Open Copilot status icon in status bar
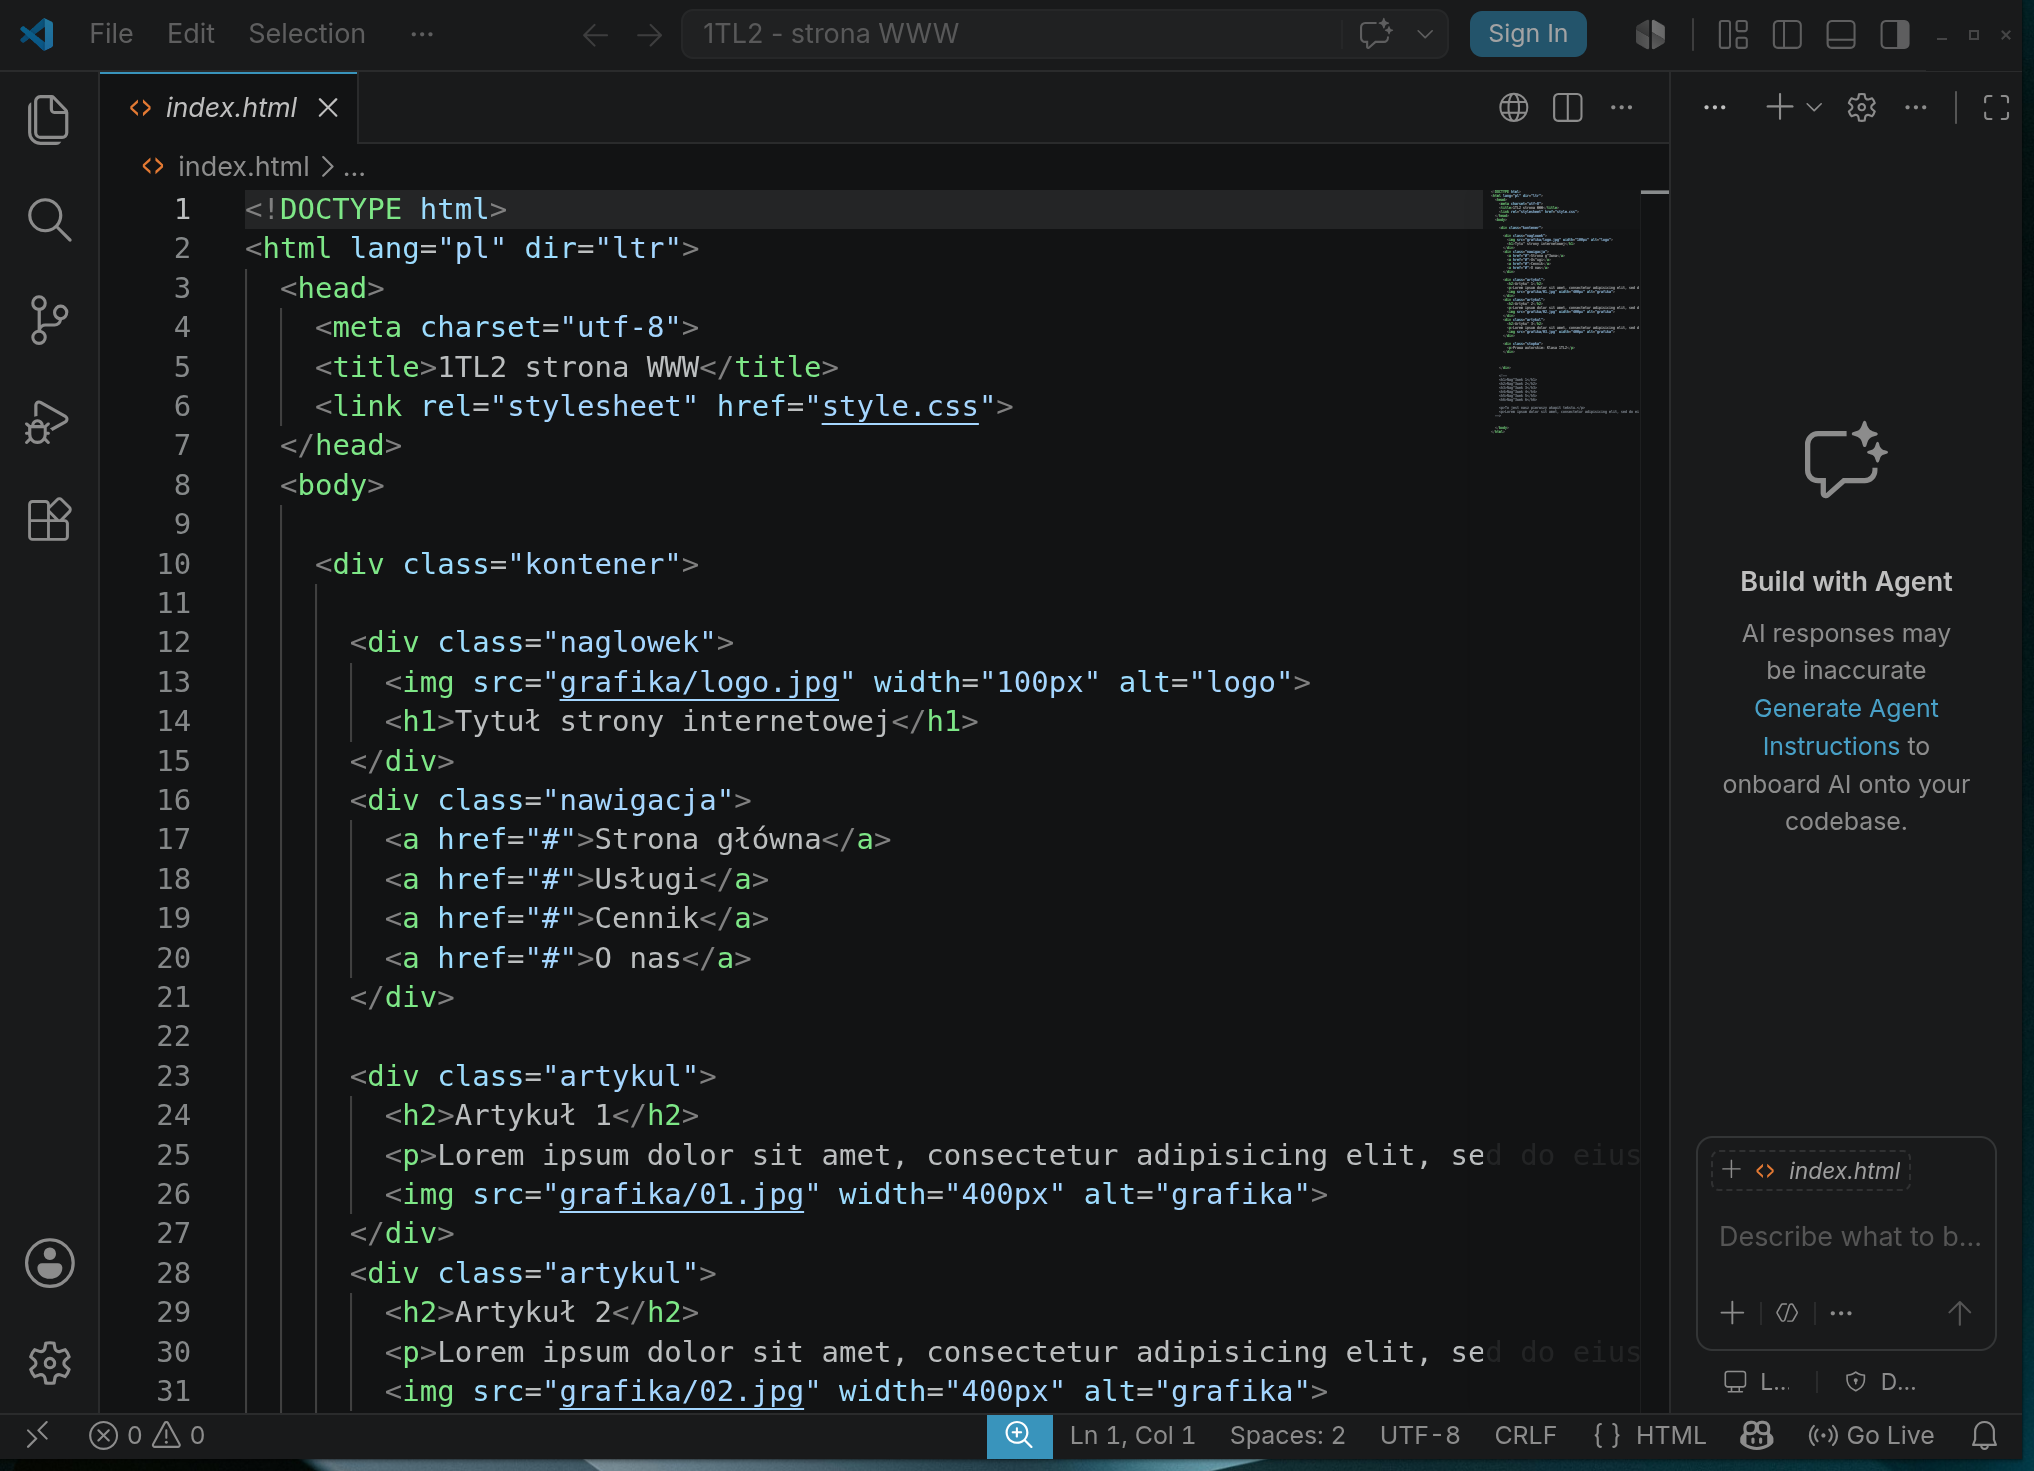This screenshot has width=2034, height=1471. click(x=1756, y=1435)
